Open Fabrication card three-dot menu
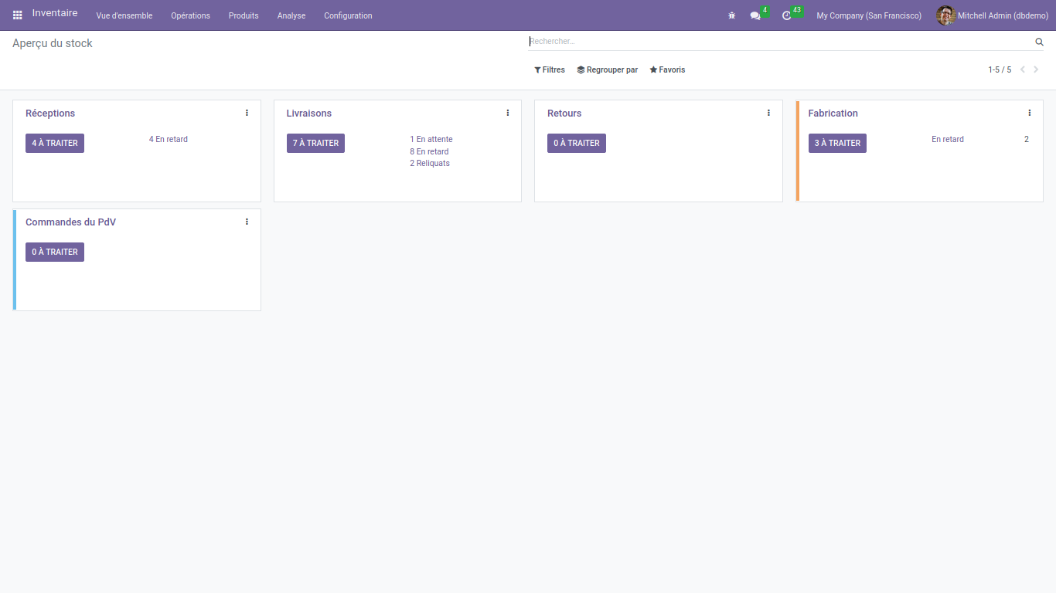The height and width of the screenshot is (593, 1056). [1029, 113]
